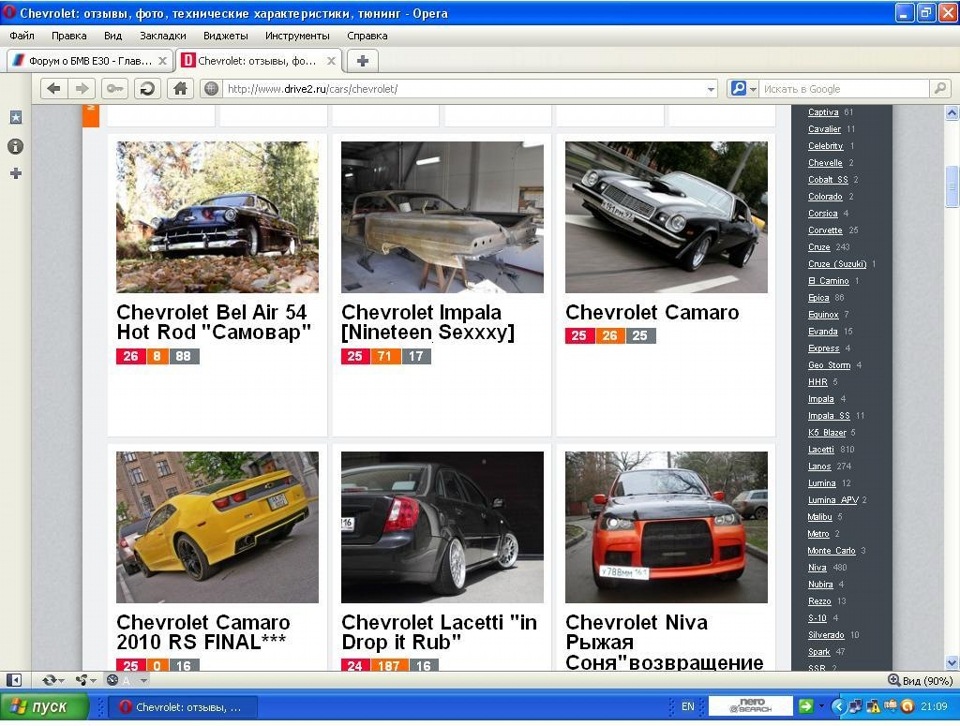Open the Chevrolet Camaro article link
Viewport: 960px width, 726px height.
click(652, 312)
